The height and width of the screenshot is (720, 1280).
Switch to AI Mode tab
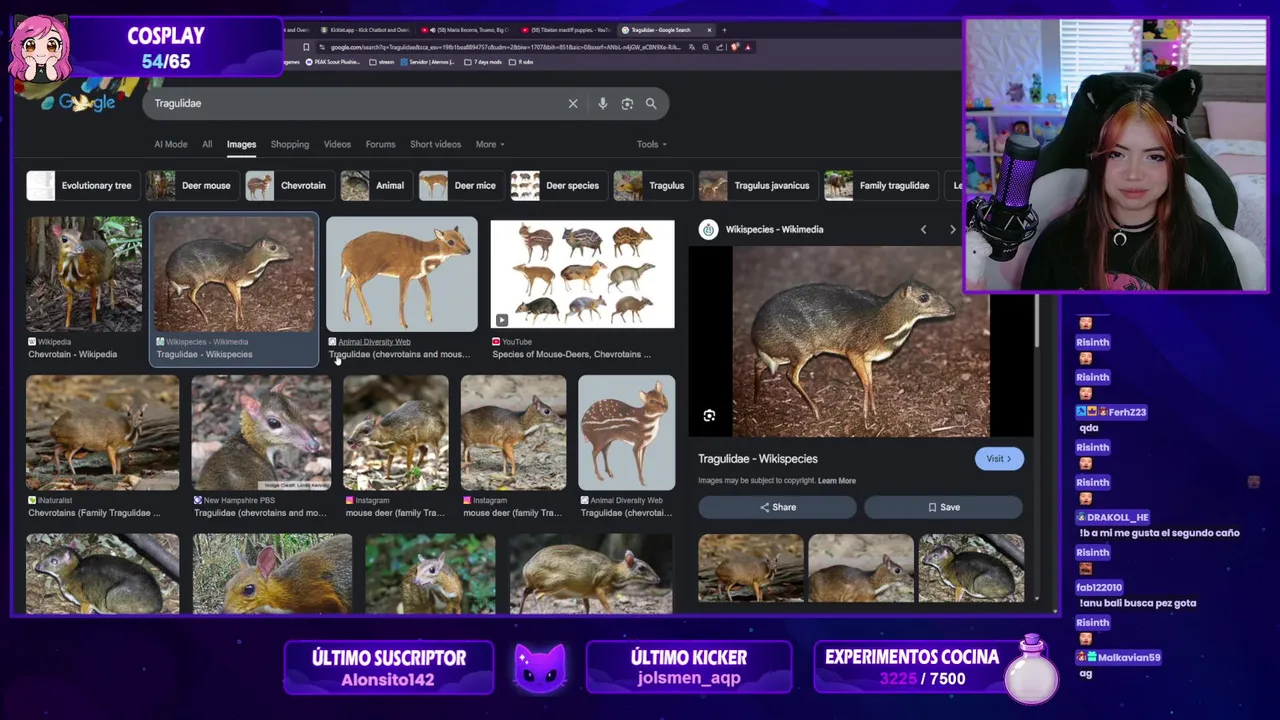coord(170,144)
